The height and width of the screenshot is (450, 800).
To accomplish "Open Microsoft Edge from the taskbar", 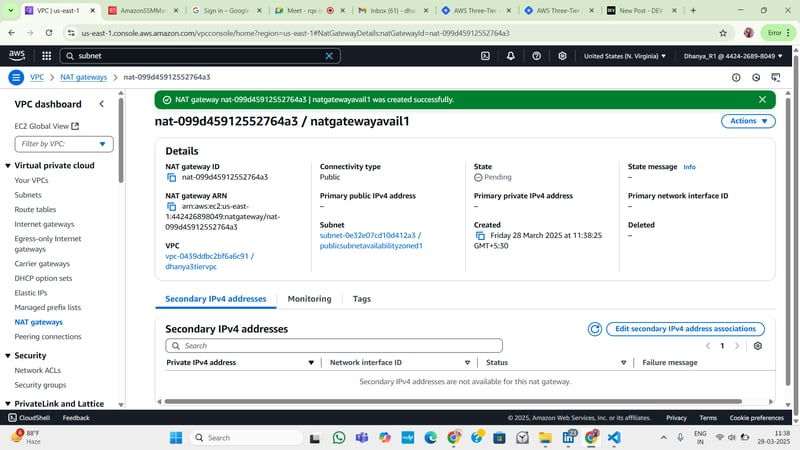I will [x=431, y=438].
